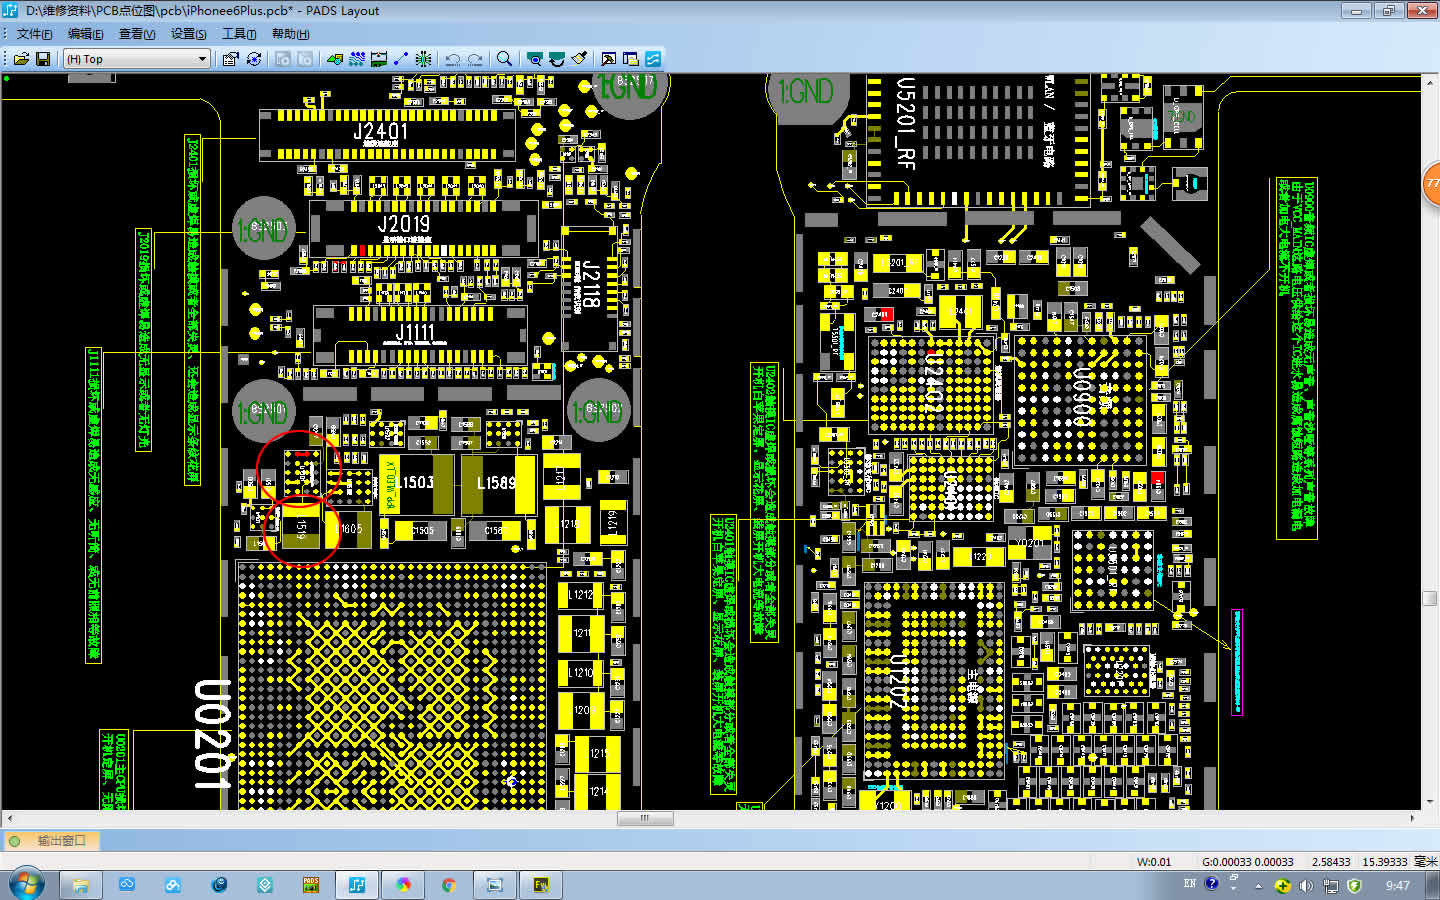Click the 毫米 units indicator in status bar
Viewport: 1440px width, 900px height.
pos(1425,862)
